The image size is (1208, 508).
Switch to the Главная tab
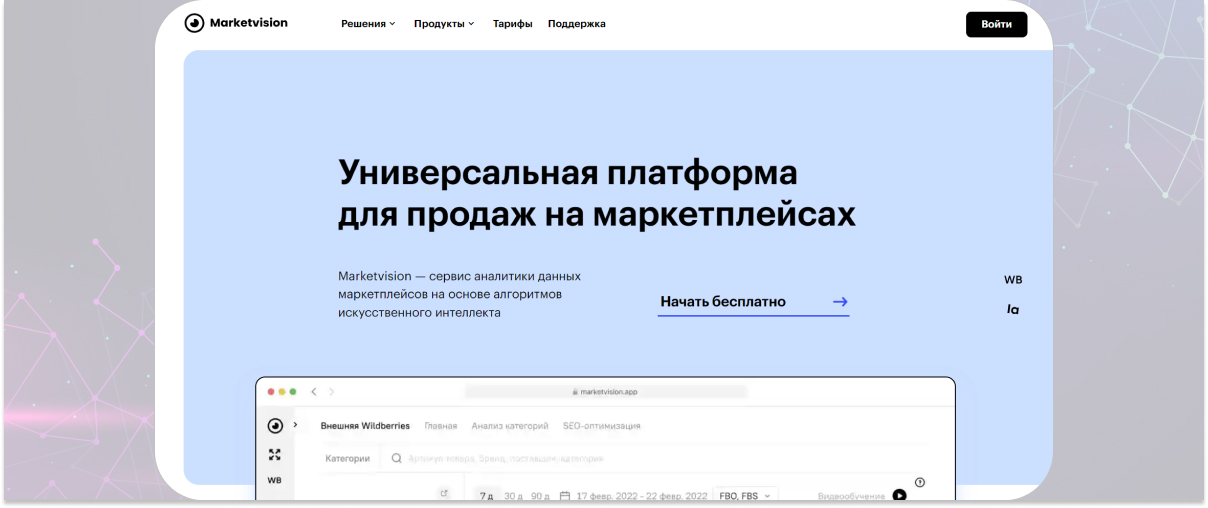click(x=441, y=426)
